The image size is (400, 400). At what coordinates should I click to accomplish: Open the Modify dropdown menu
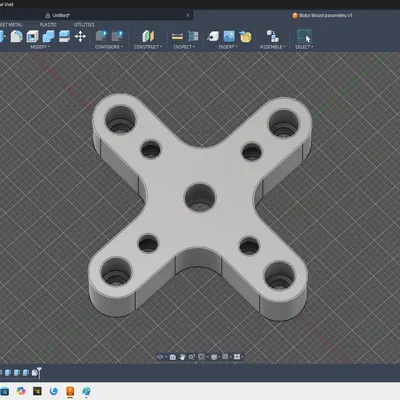40,47
